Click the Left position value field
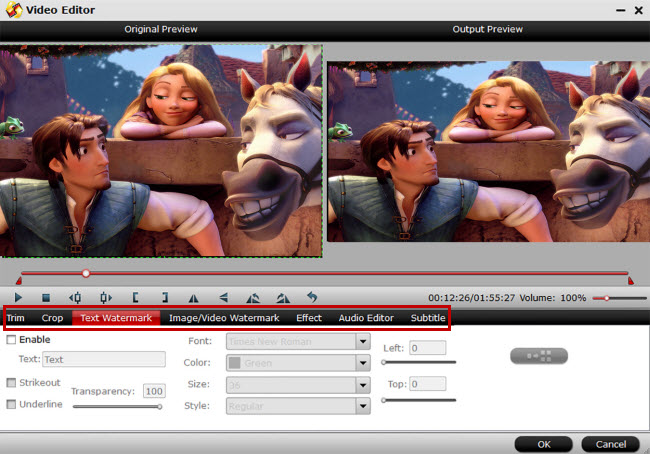 [427, 348]
